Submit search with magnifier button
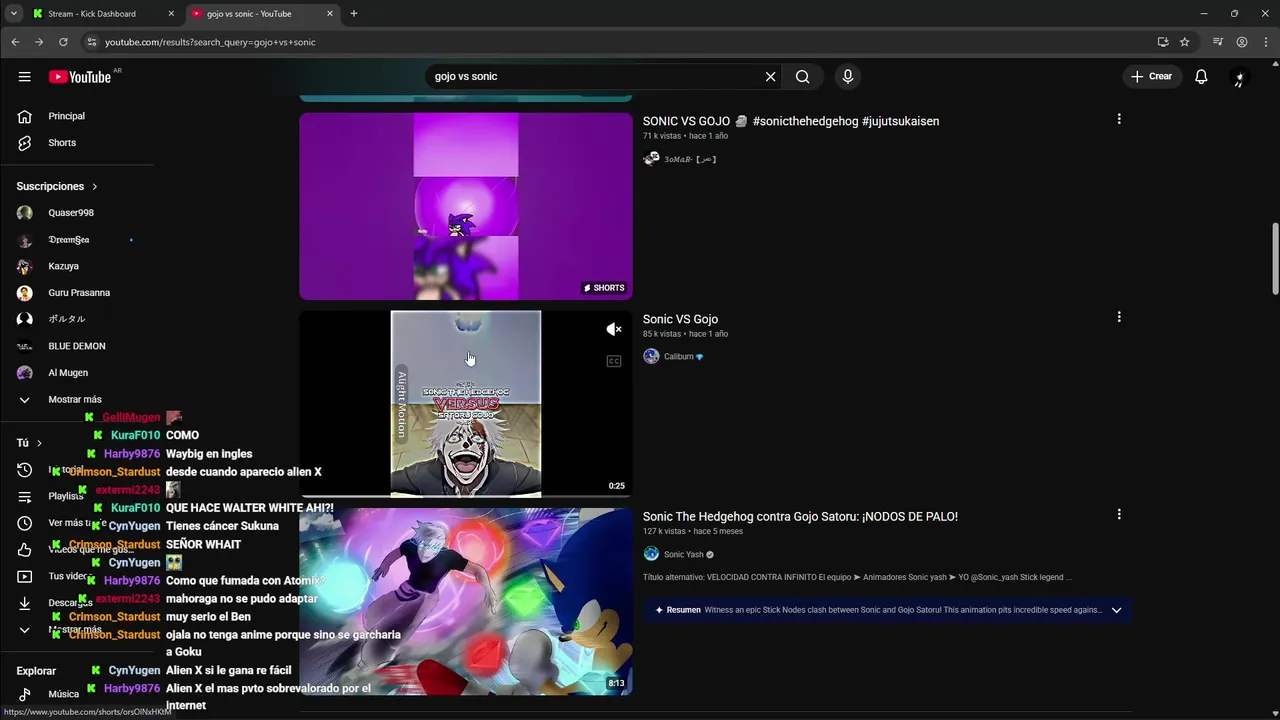The image size is (1280, 720). tap(802, 77)
